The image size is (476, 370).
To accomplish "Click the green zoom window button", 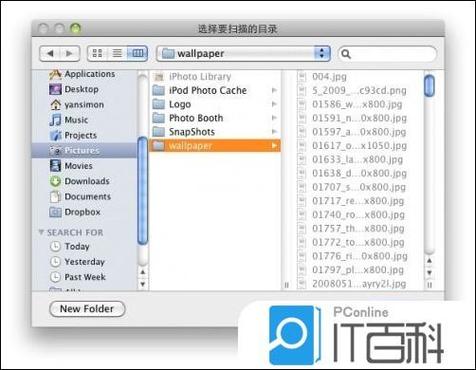I will (x=76, y=29).
